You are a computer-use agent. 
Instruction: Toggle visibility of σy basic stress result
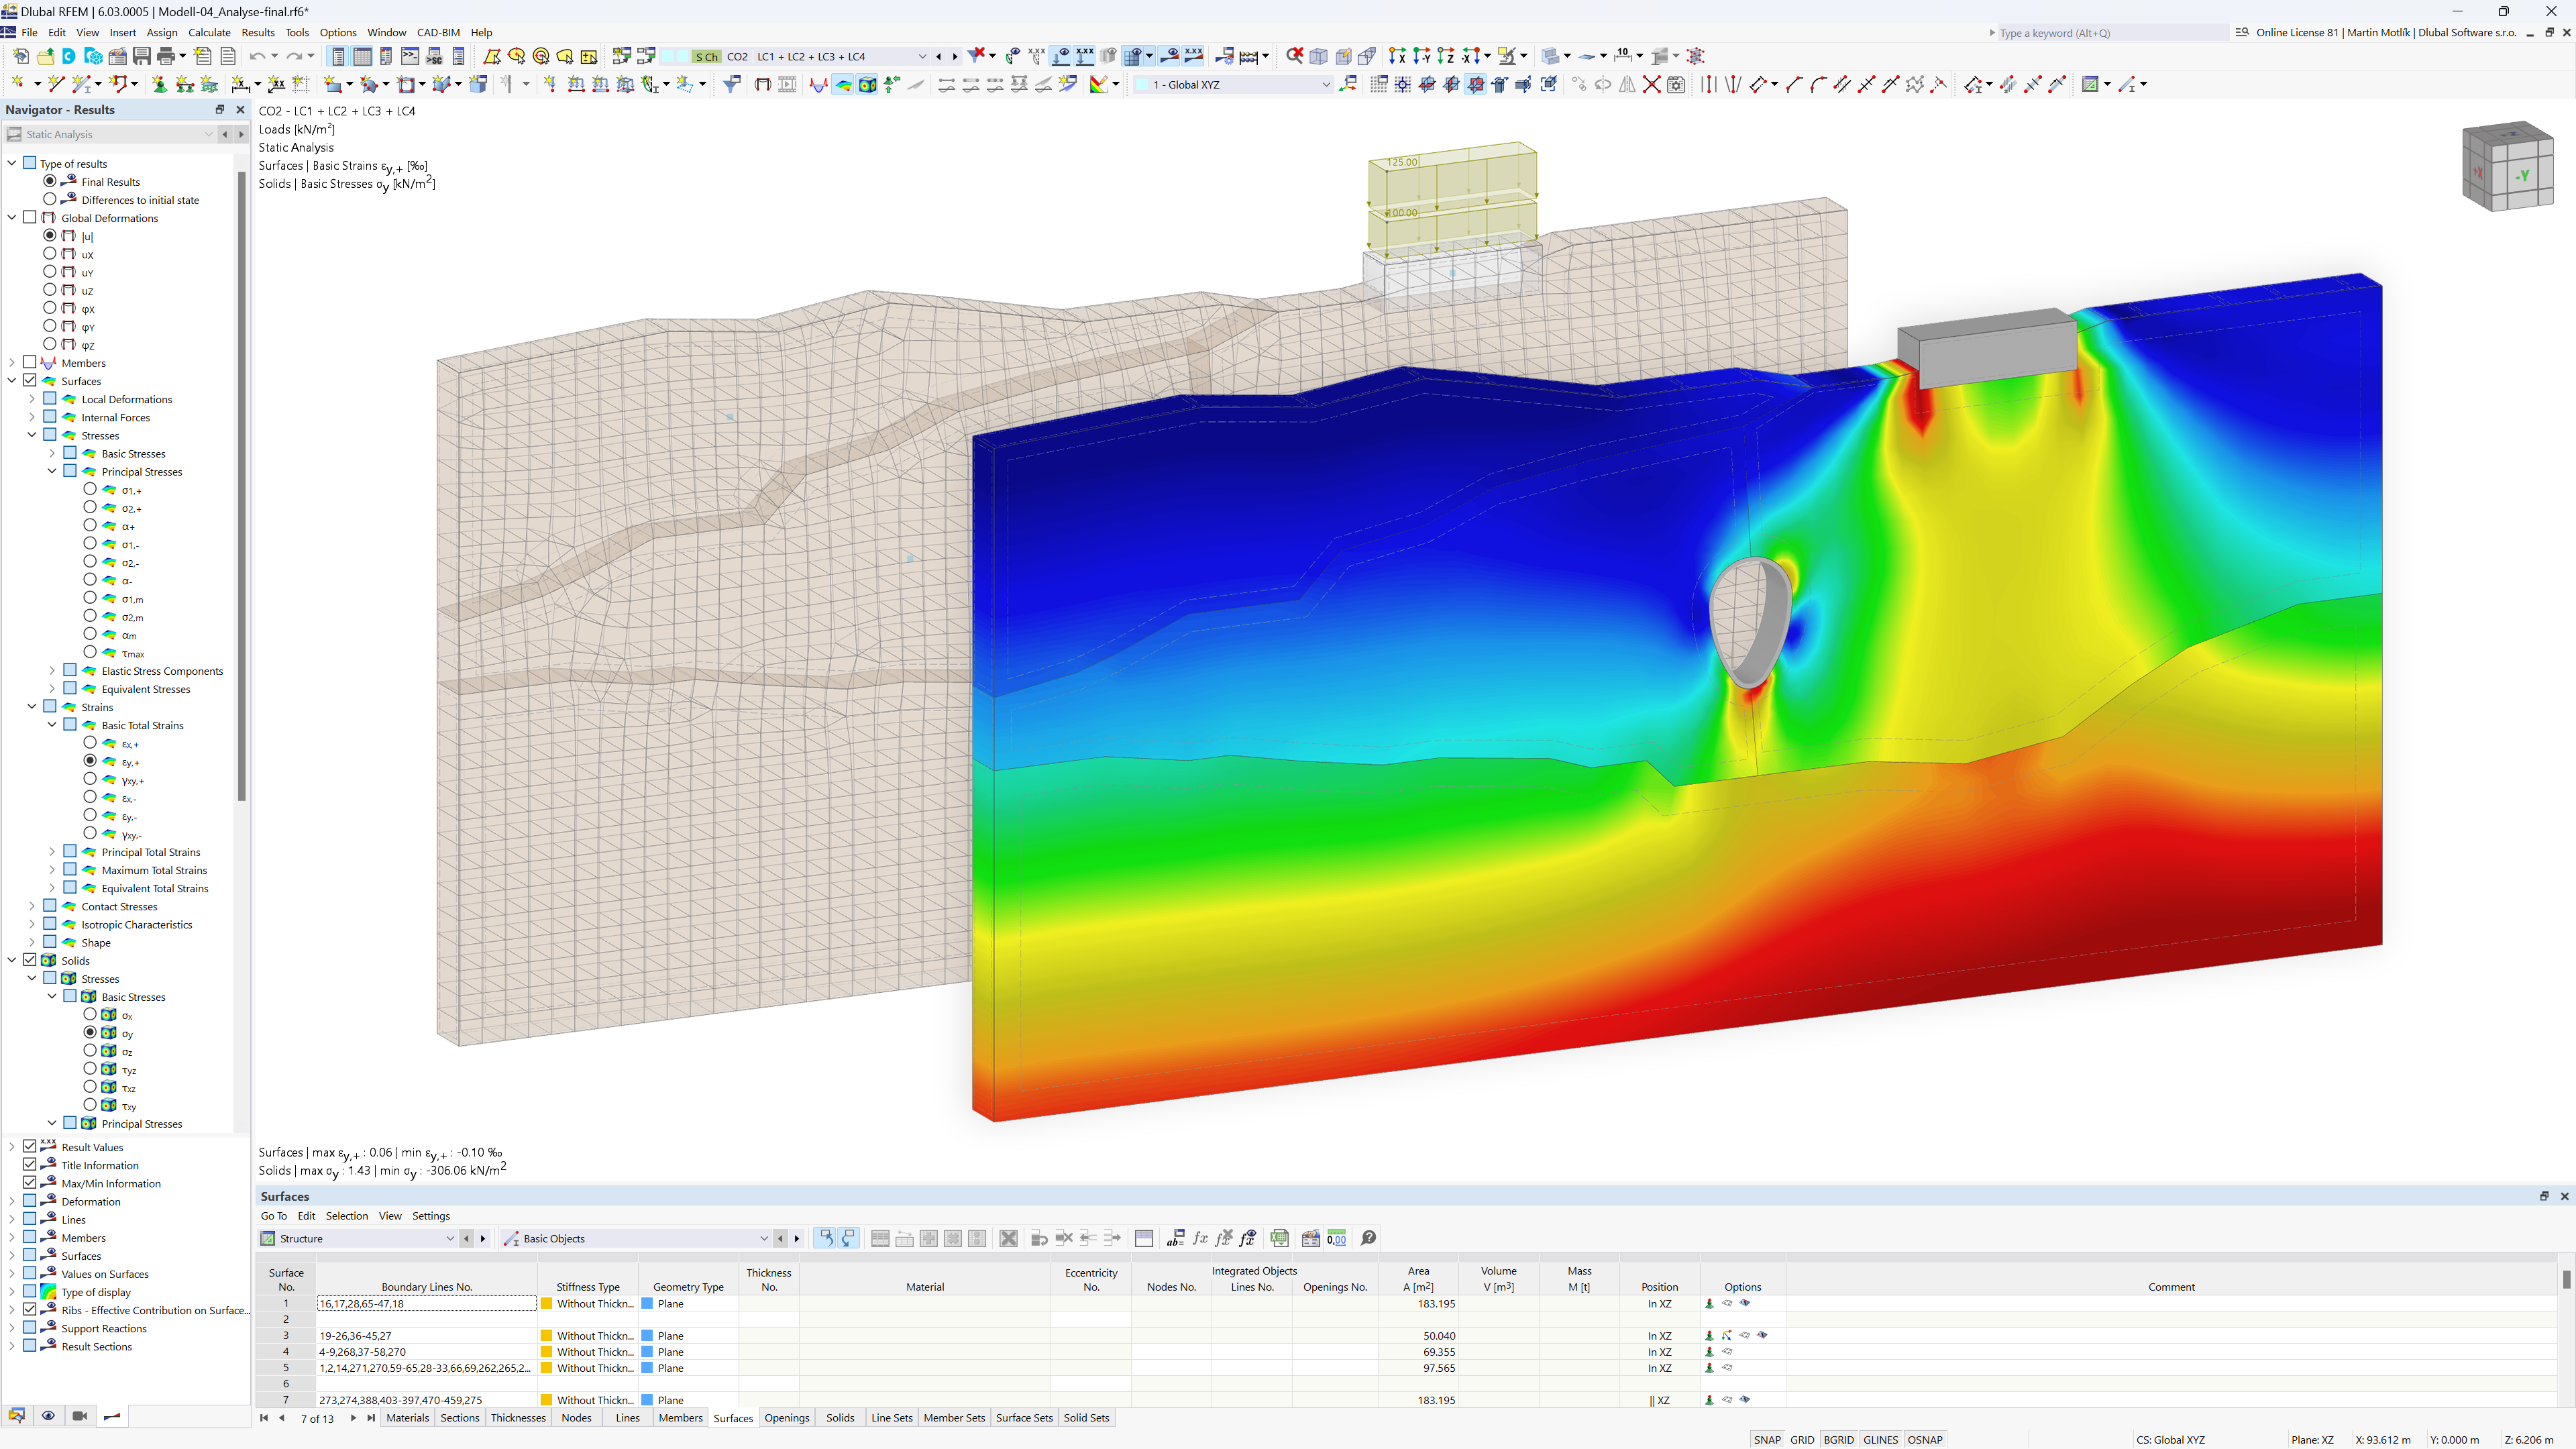91,1033
